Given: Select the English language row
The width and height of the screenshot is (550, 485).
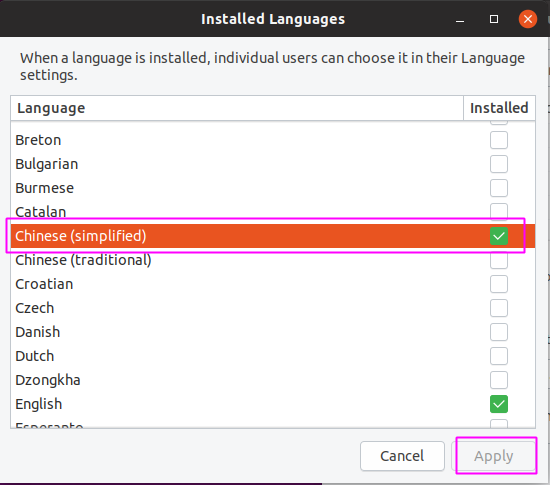Looking at the screenshot, I should pos(273,404).
